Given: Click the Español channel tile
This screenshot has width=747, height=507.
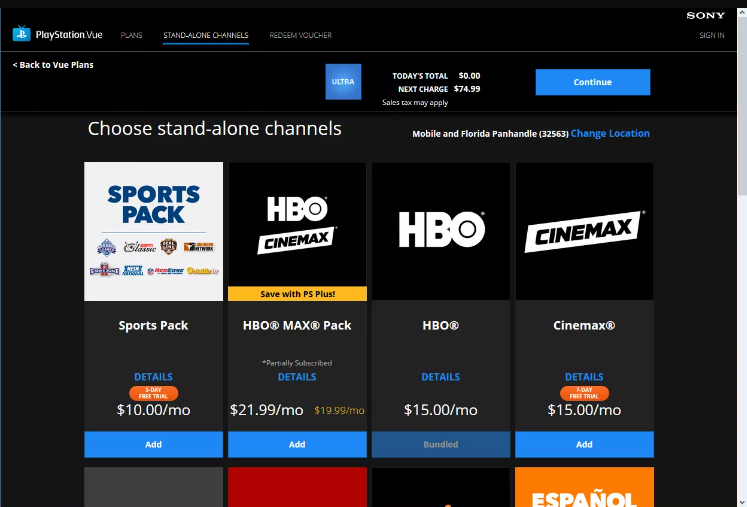Looking at the screenshot, I should click(584, 488).
